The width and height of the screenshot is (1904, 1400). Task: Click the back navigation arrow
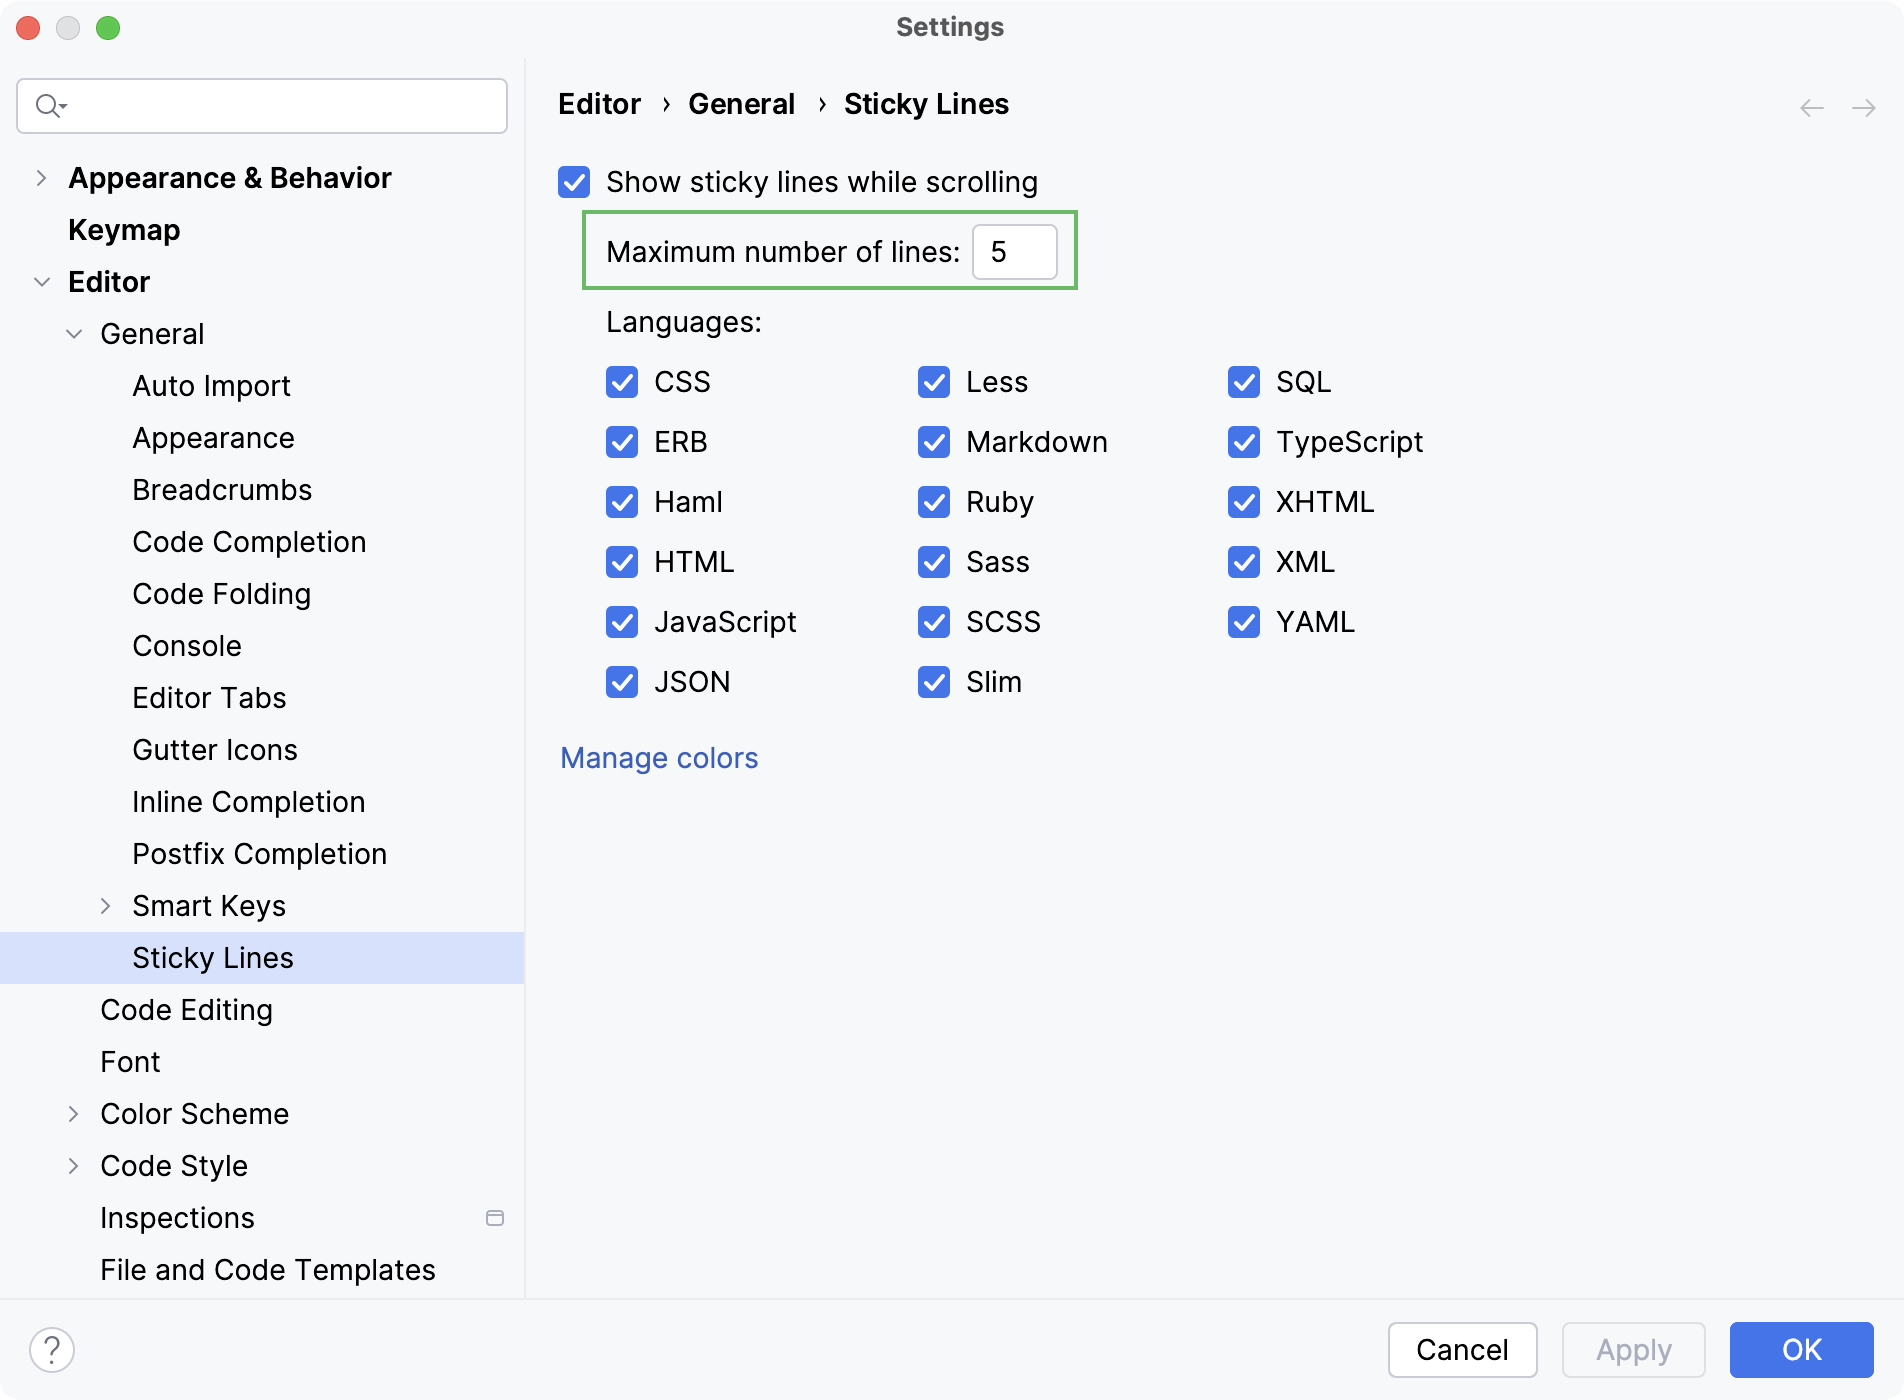tap(1810, 108)
